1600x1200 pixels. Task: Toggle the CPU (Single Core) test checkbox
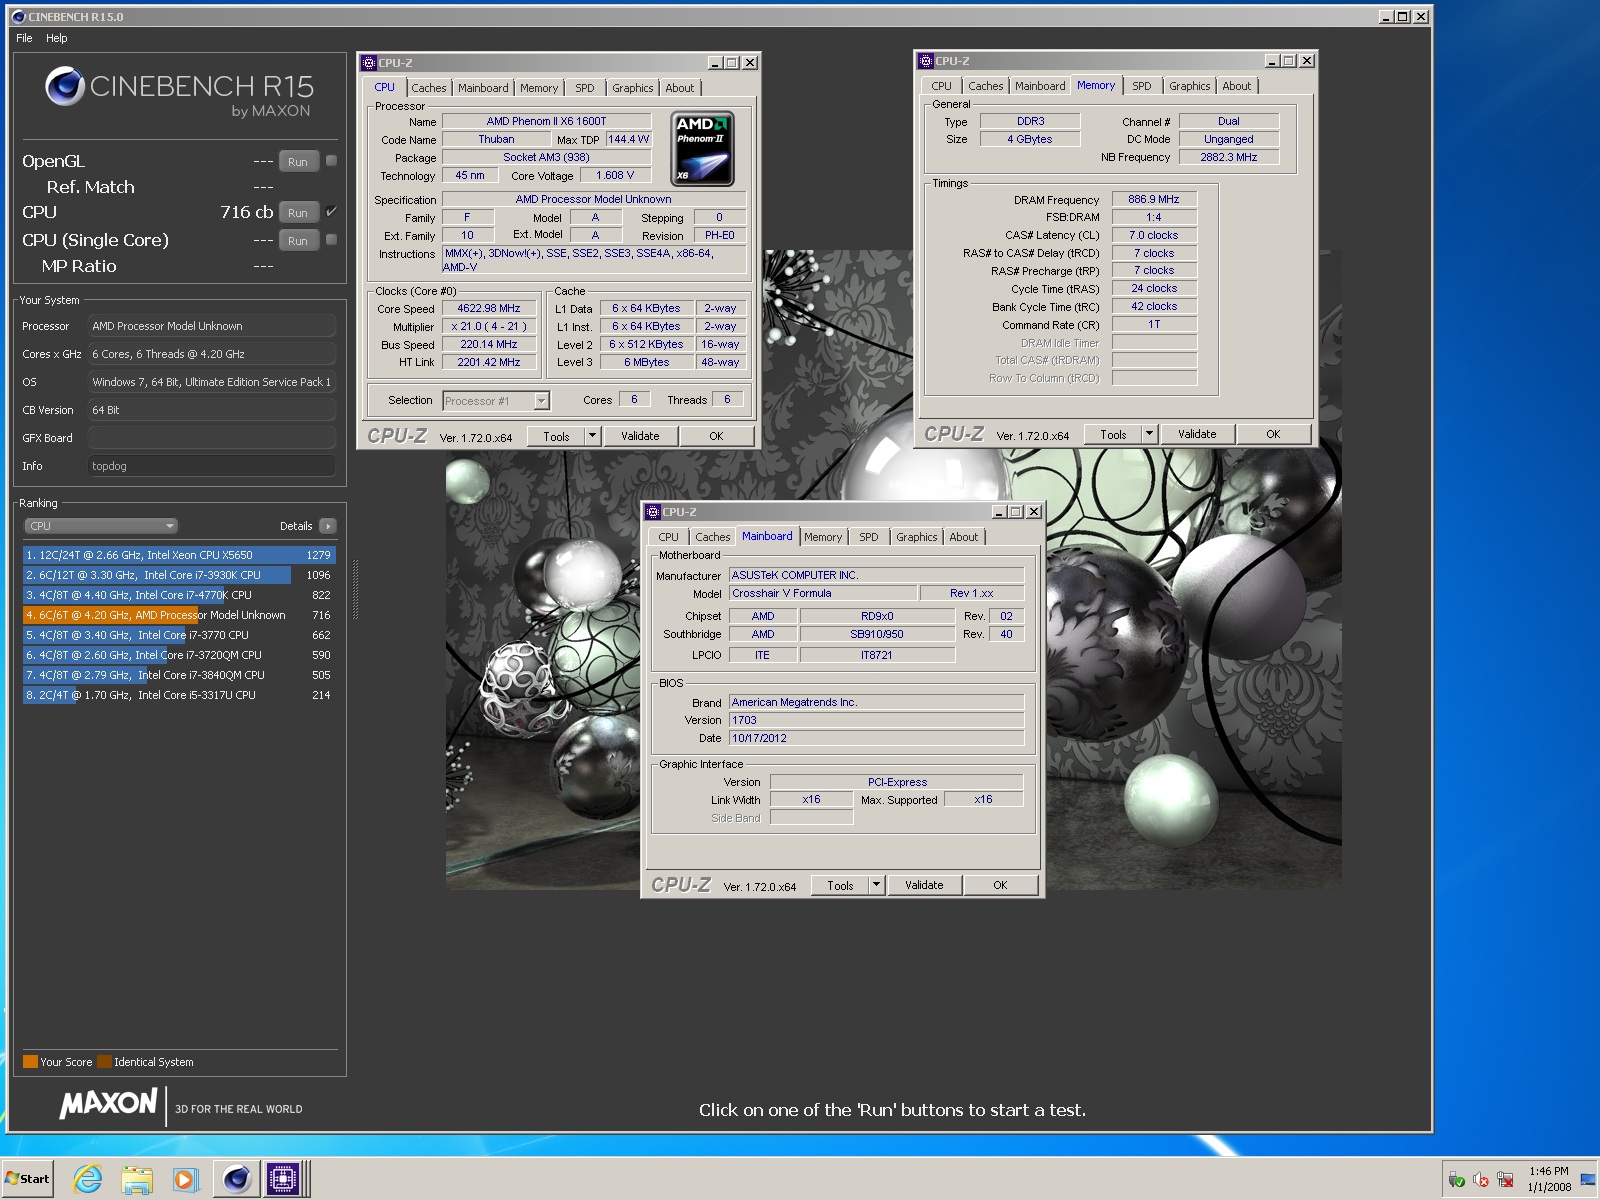(331, 239)
